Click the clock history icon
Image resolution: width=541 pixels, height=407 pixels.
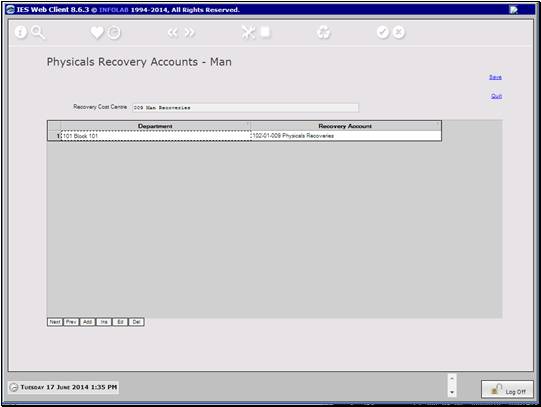pos(114,33)
